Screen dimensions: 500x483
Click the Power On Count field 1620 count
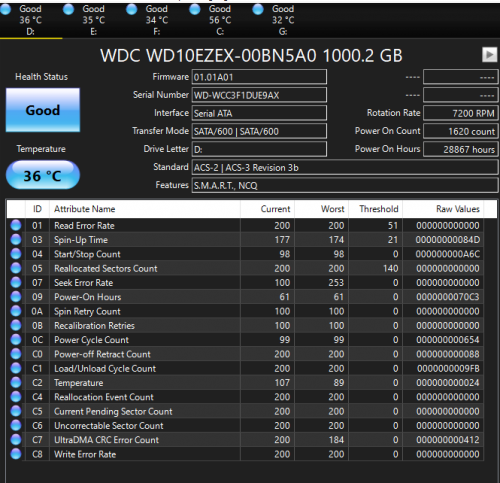pos(461,131)
